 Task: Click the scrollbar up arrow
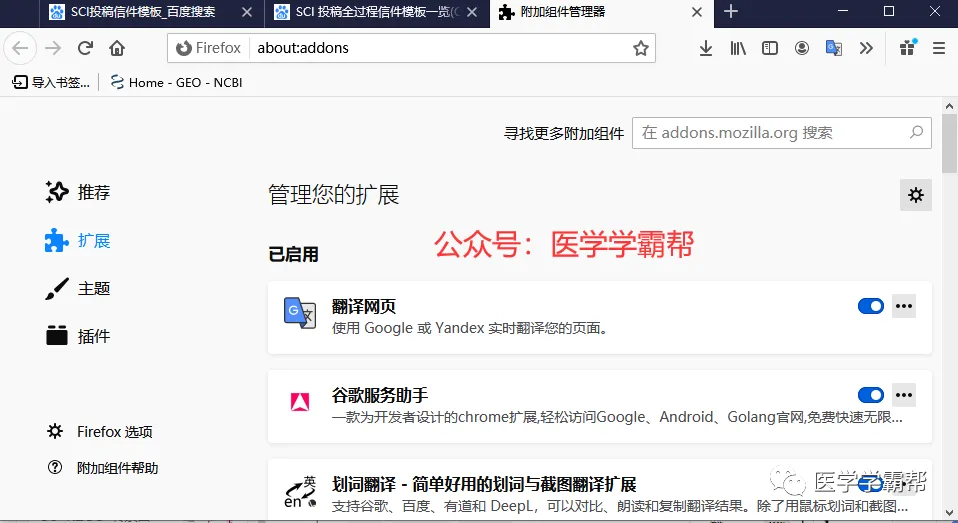coord(949,106)
